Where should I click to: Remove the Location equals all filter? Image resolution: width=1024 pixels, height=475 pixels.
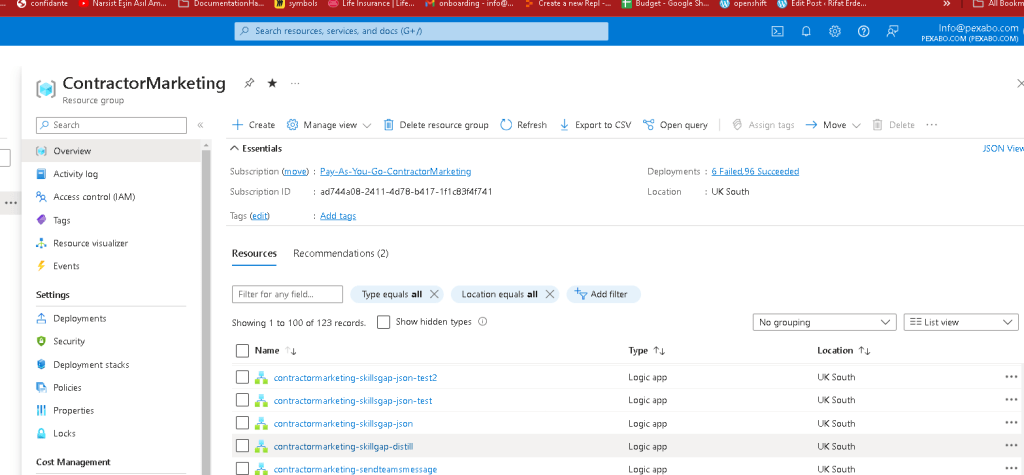pyautogui.click(x=549, y=294)
